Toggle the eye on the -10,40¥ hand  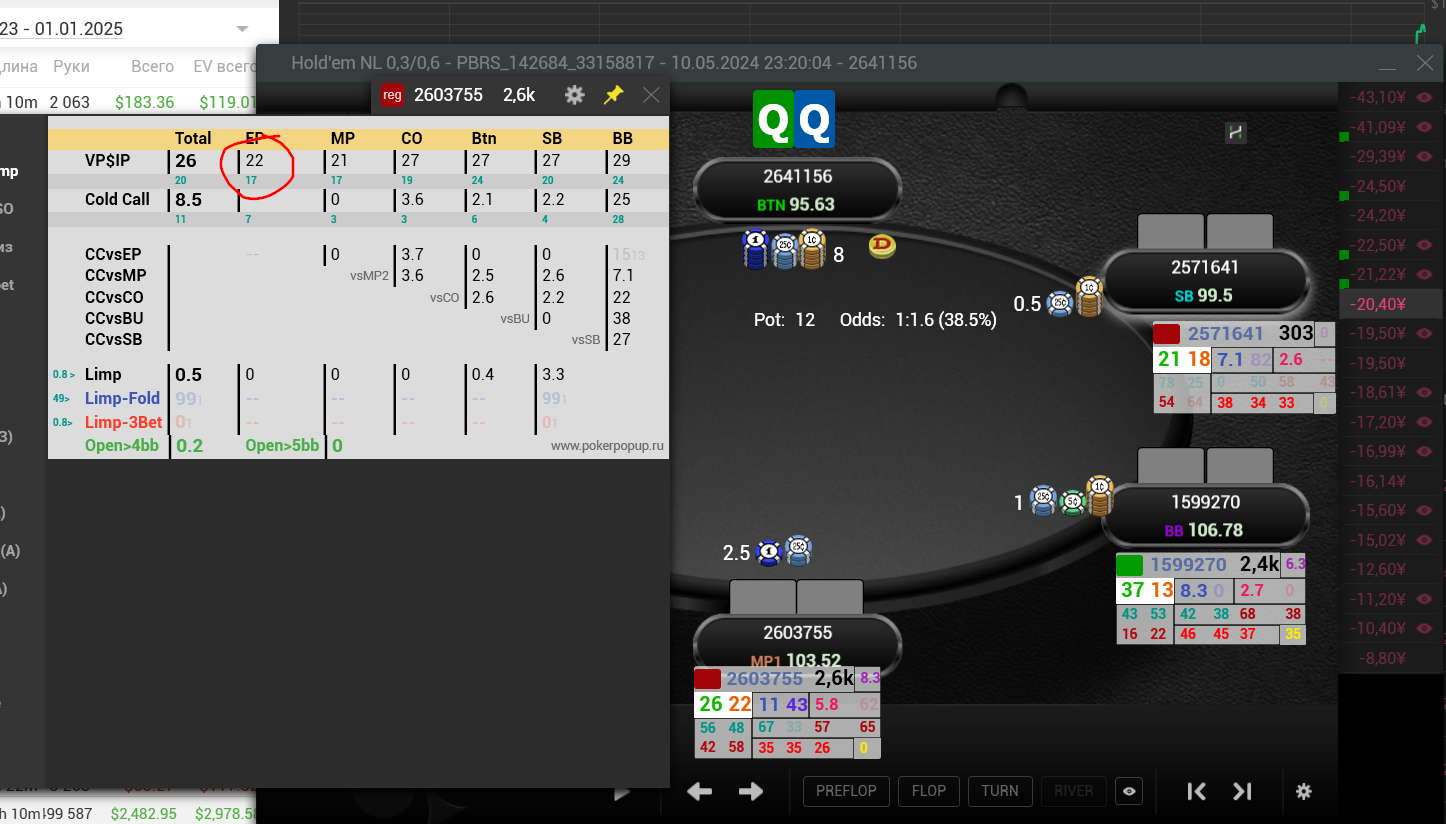point(1425,628)
